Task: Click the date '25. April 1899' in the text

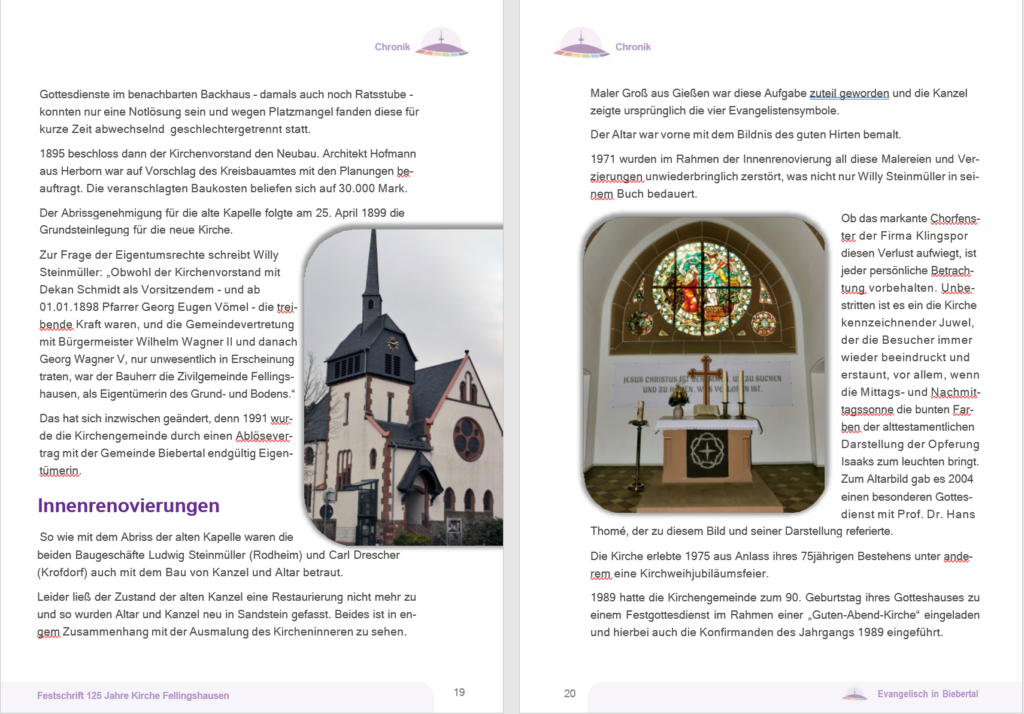Action: pos(350,213)
